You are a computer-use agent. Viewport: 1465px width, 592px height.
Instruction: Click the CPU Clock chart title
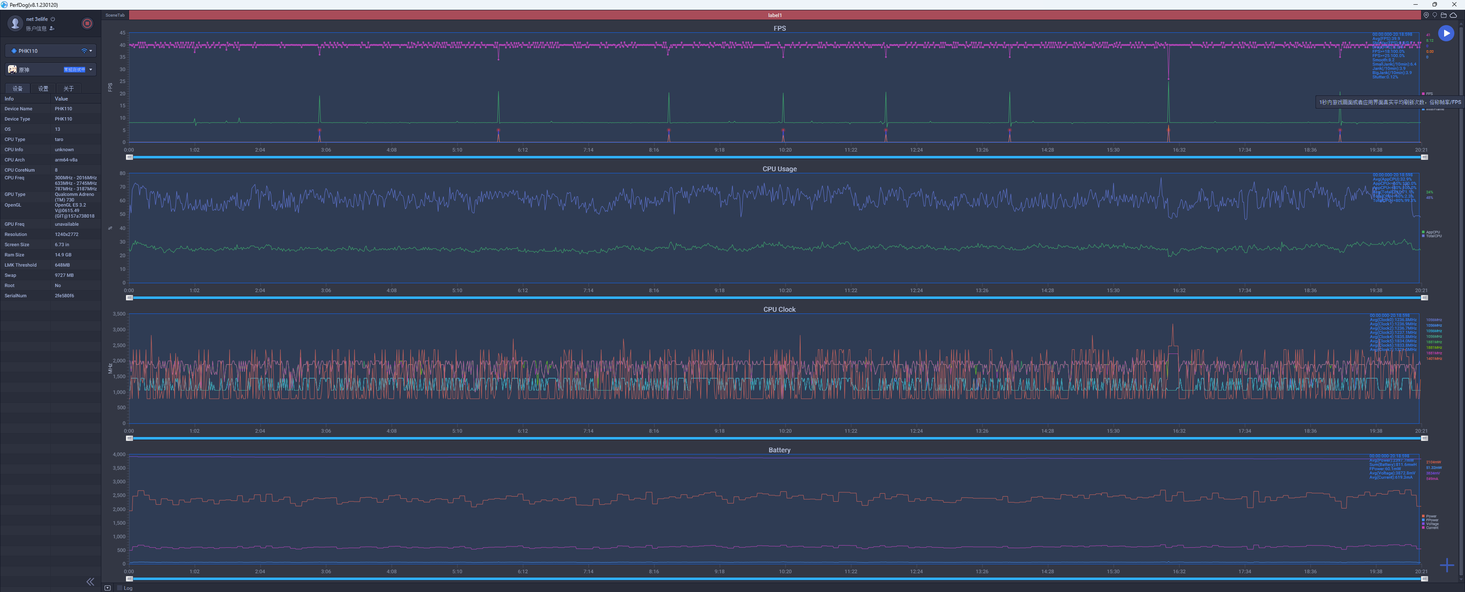click(x=779, y=309)
